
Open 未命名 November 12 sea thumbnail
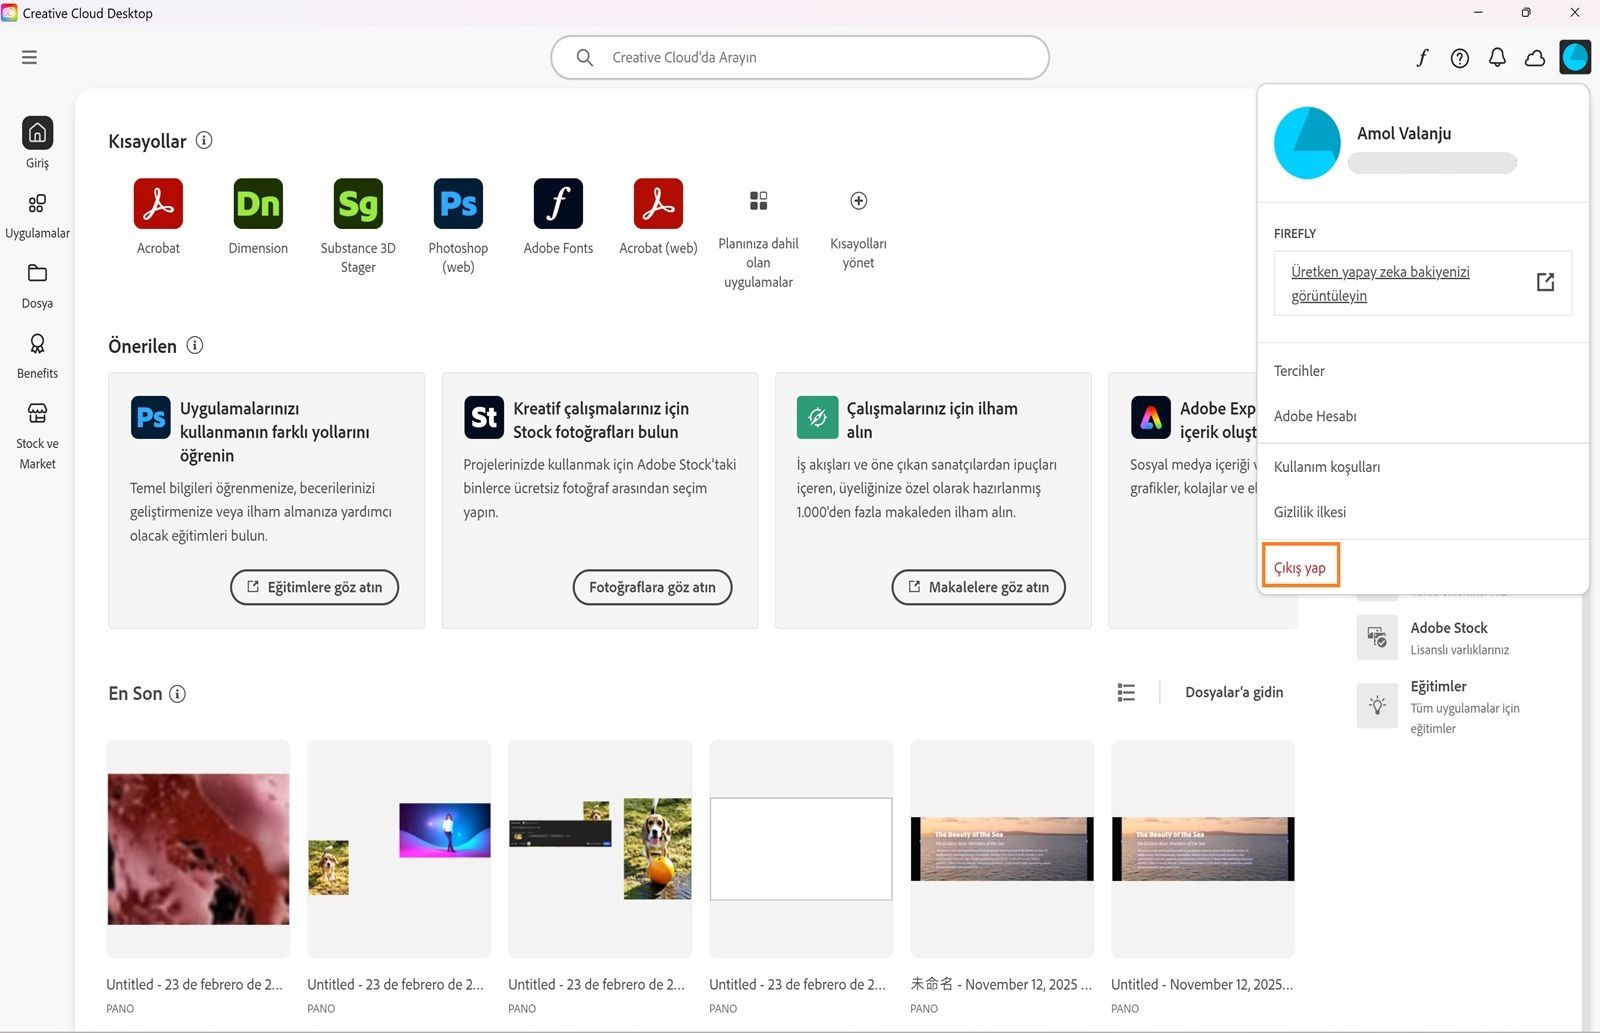click(1002, 849)
